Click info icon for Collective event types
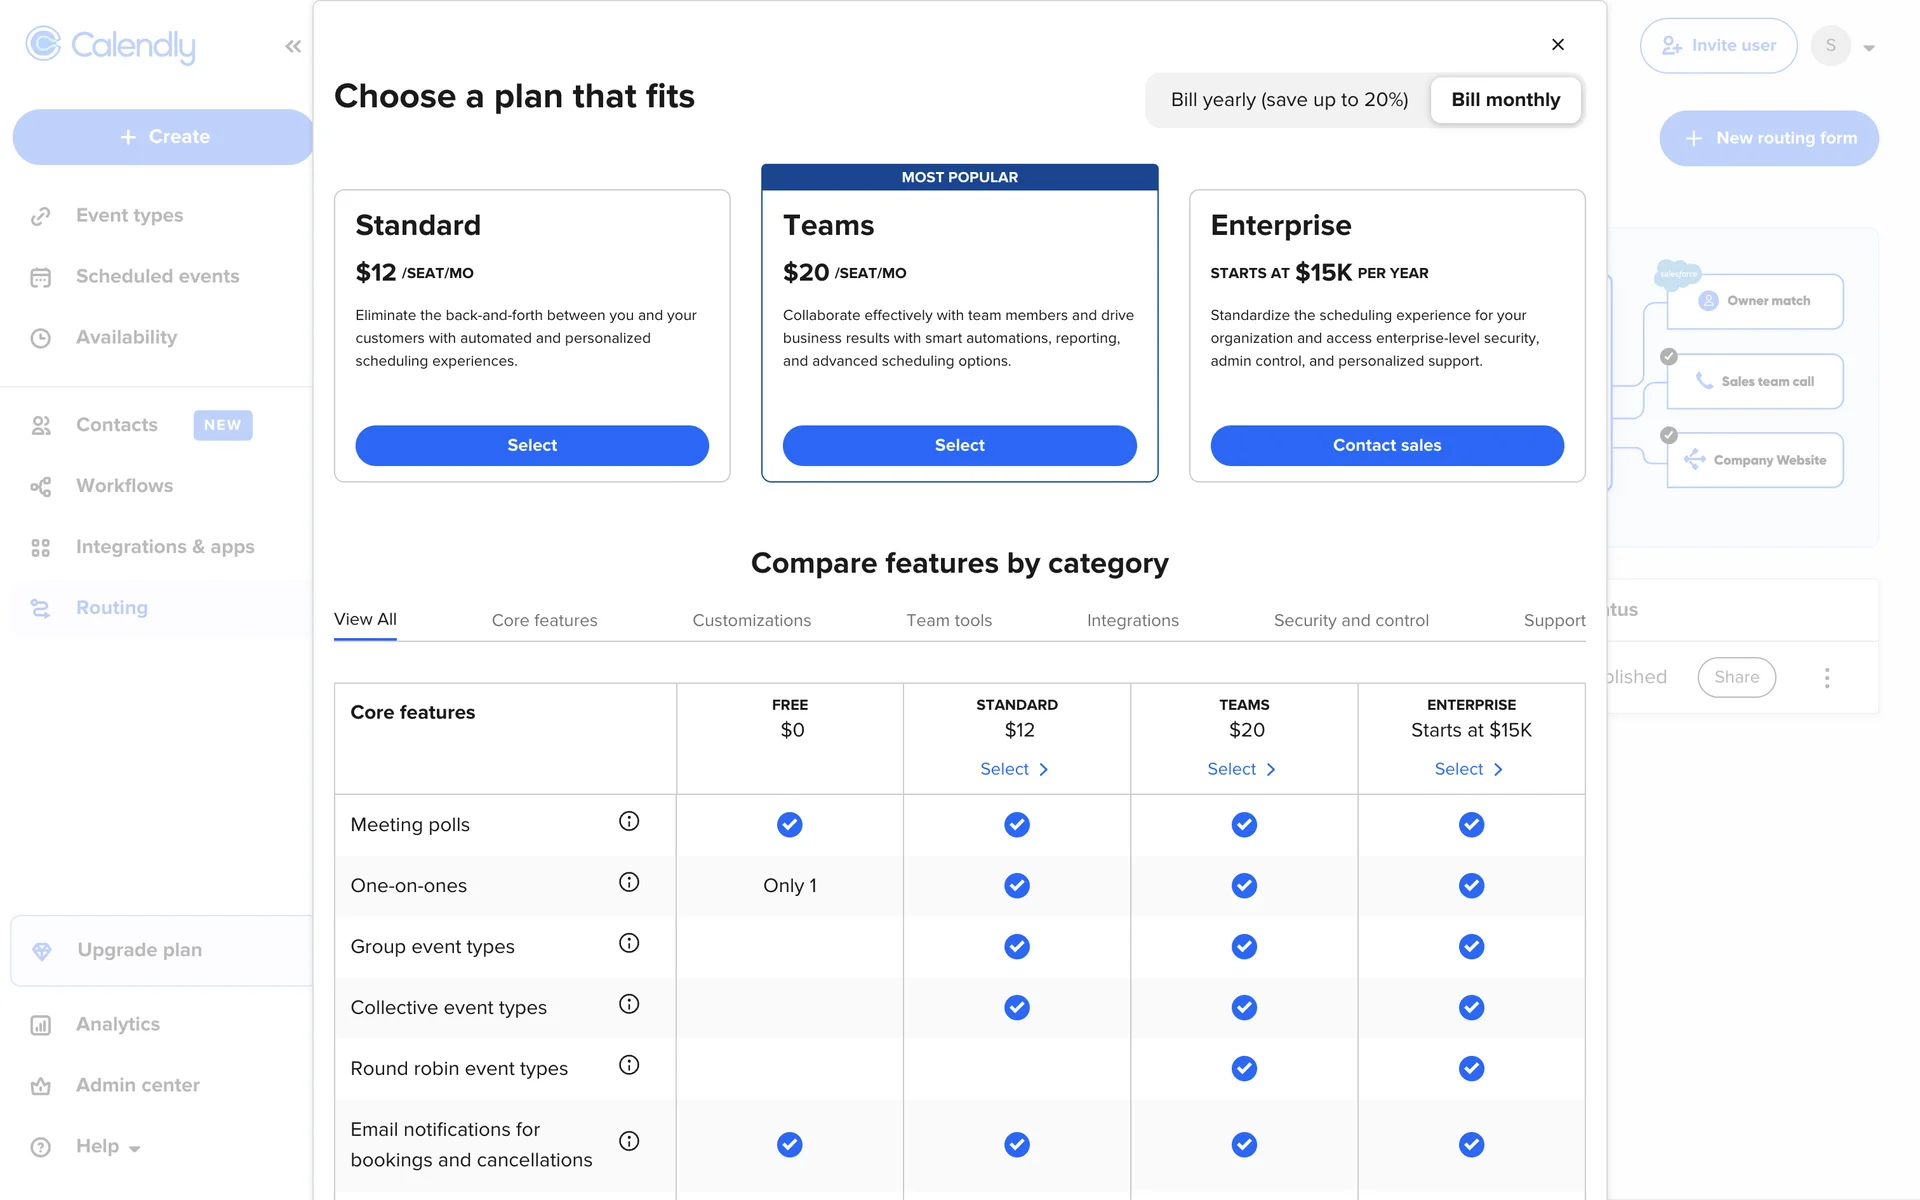 (x=629, y=1004)
